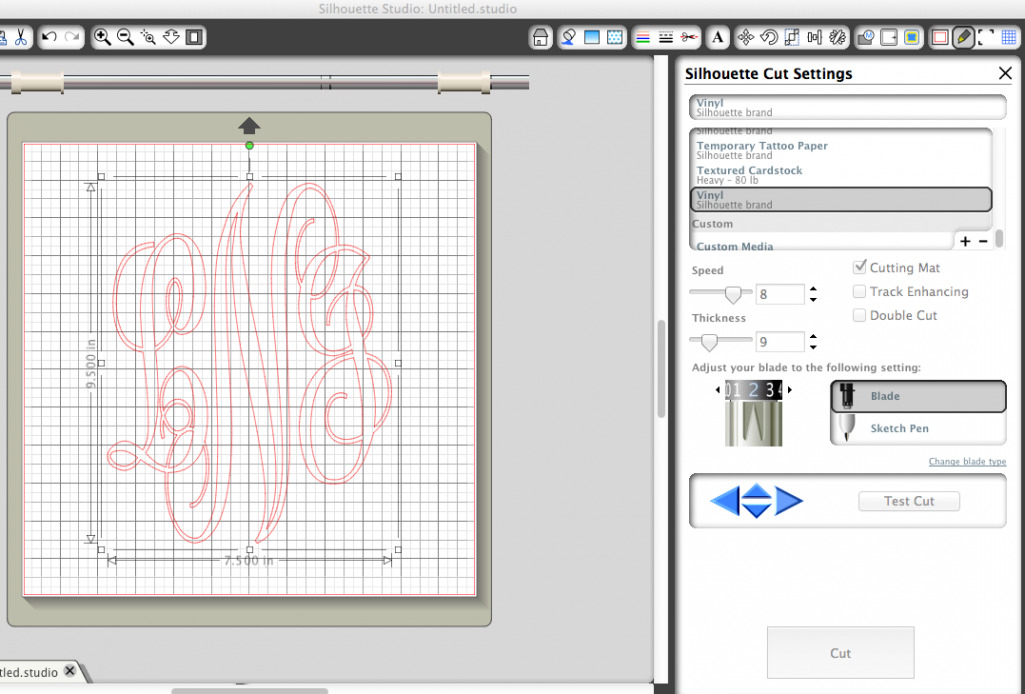Open the Cut Style scissors icon

(x=689, y=37)
